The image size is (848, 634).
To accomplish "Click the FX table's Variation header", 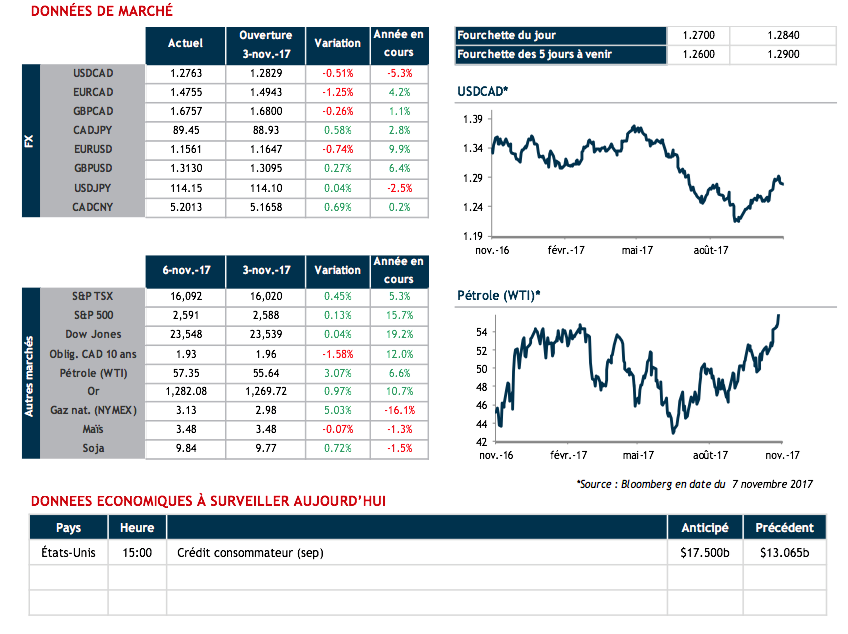I will click(x=338, y=44).
